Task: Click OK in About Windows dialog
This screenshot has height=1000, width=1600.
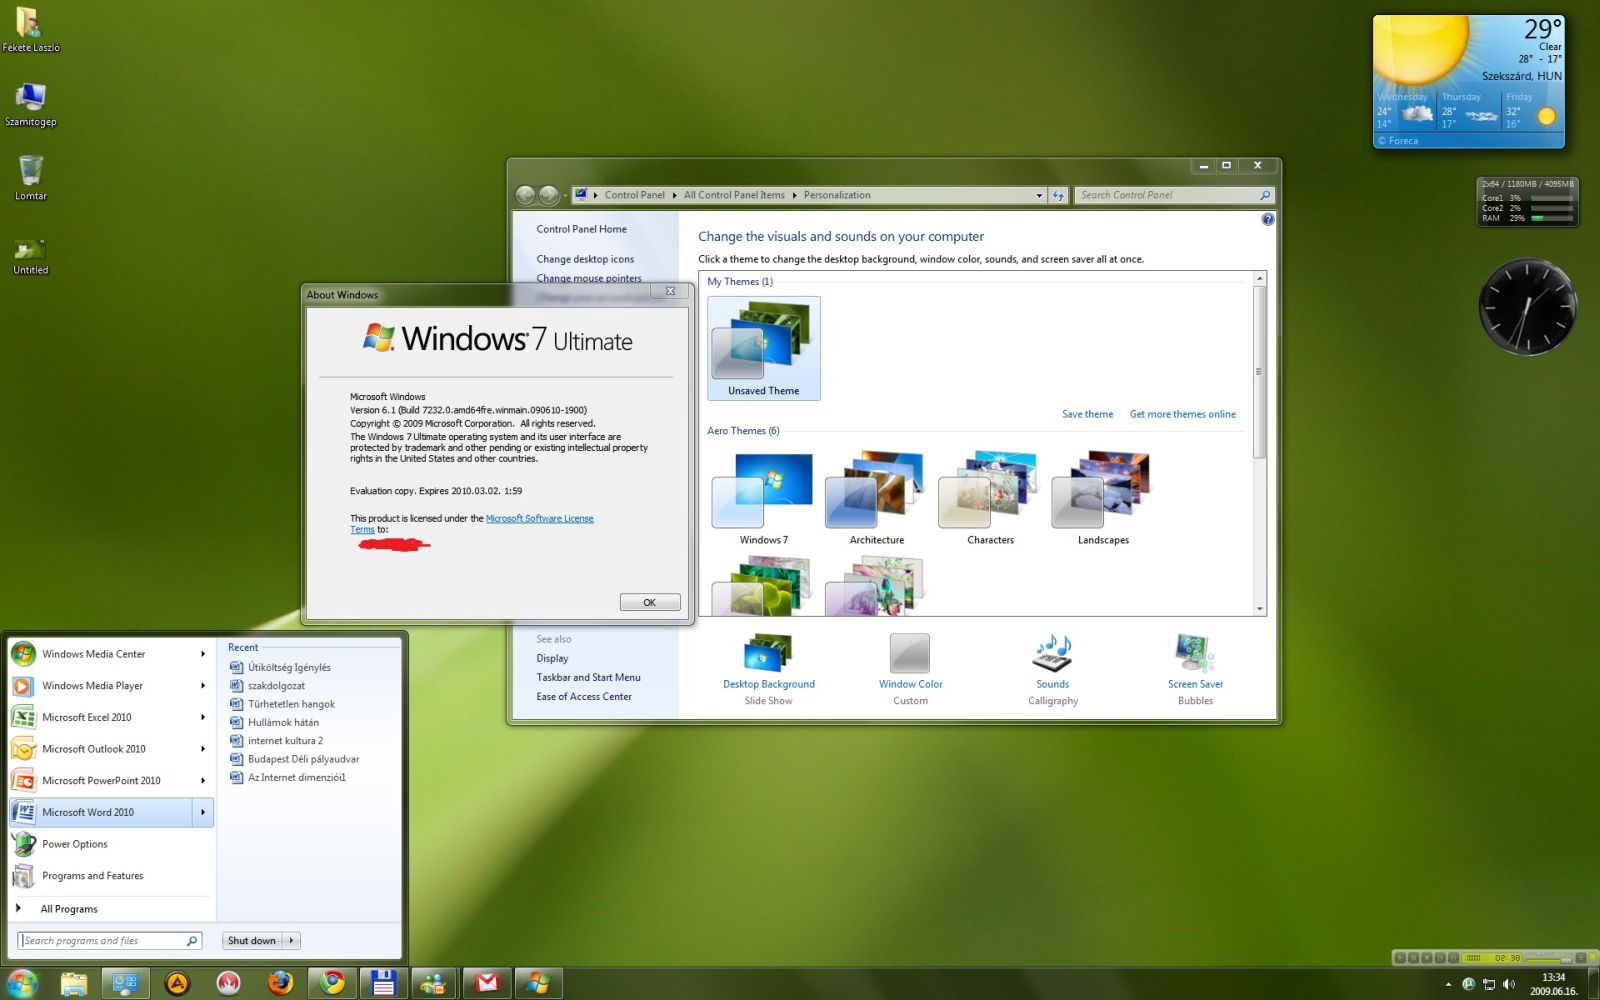Action: (x=650, y=602)
